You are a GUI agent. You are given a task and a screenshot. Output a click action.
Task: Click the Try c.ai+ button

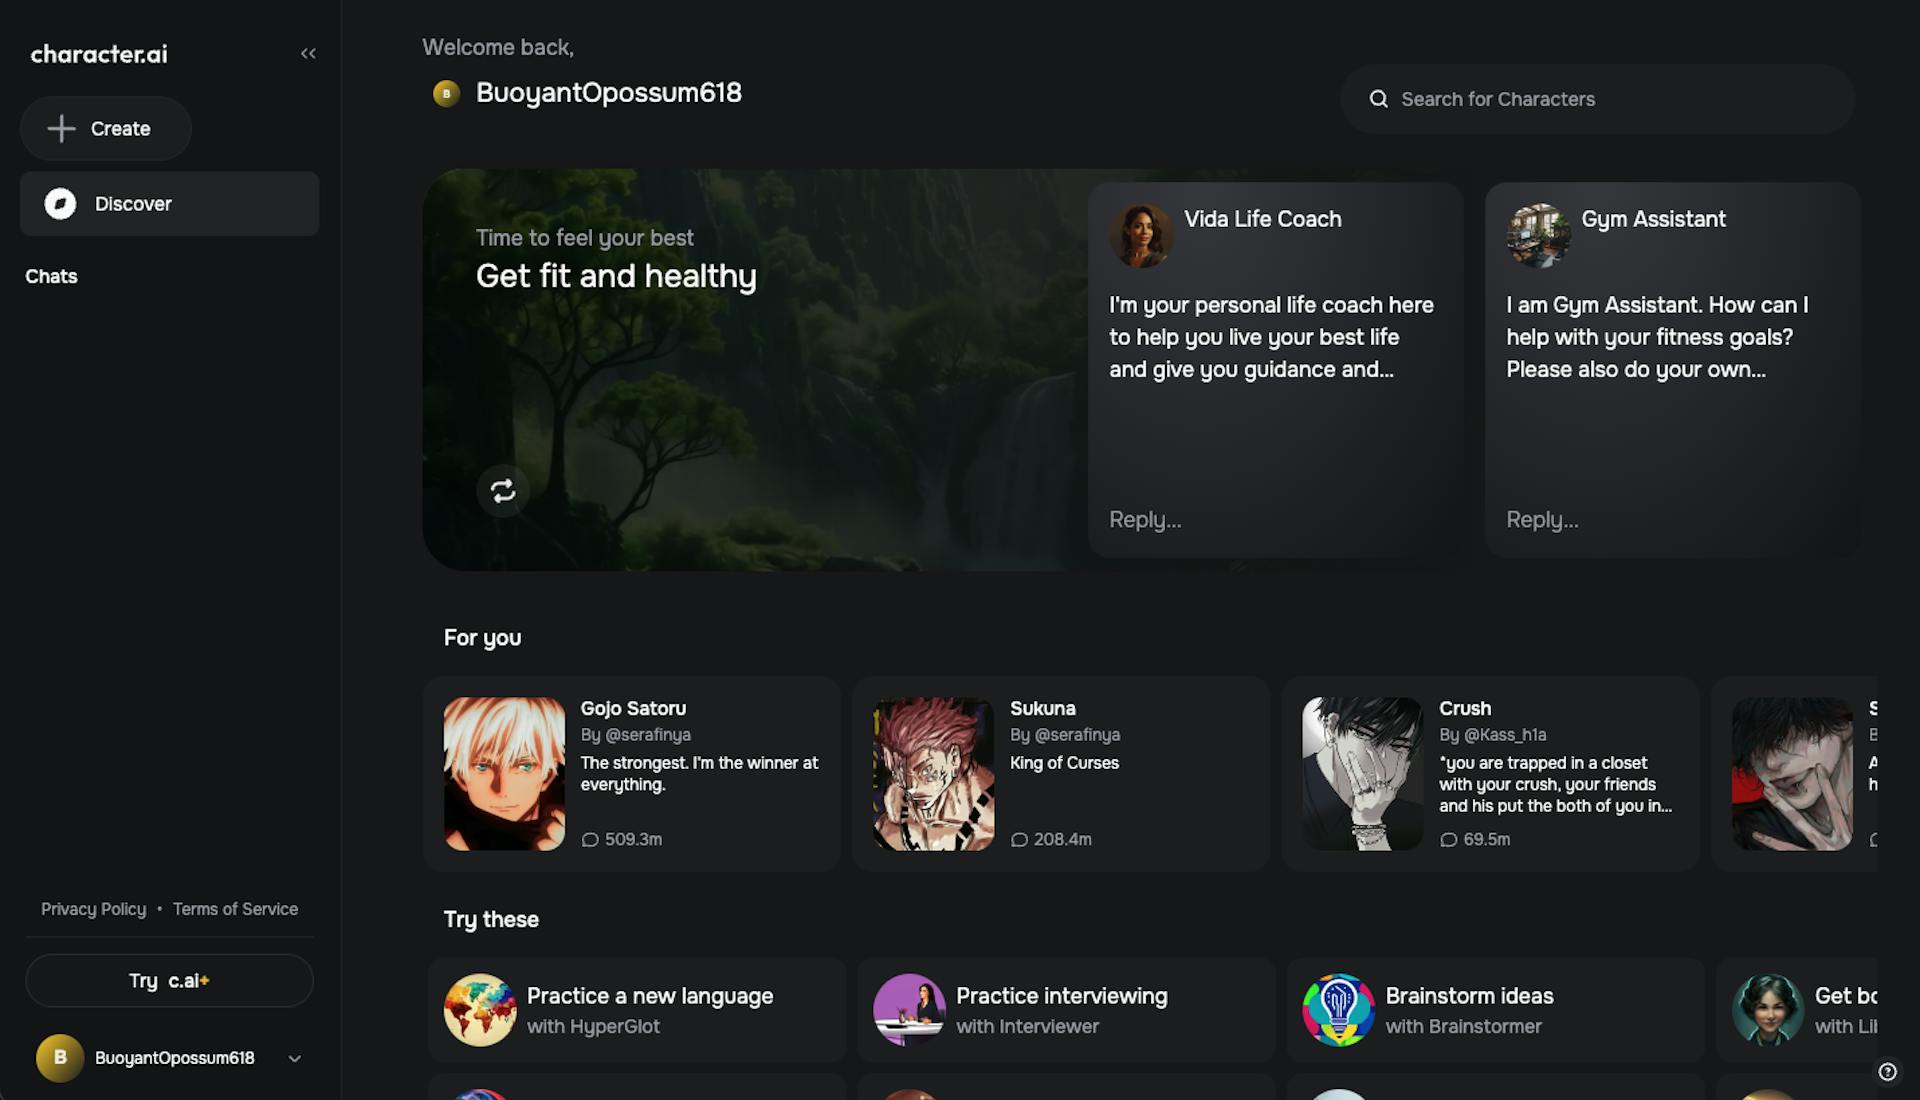(x=169, y=981)
